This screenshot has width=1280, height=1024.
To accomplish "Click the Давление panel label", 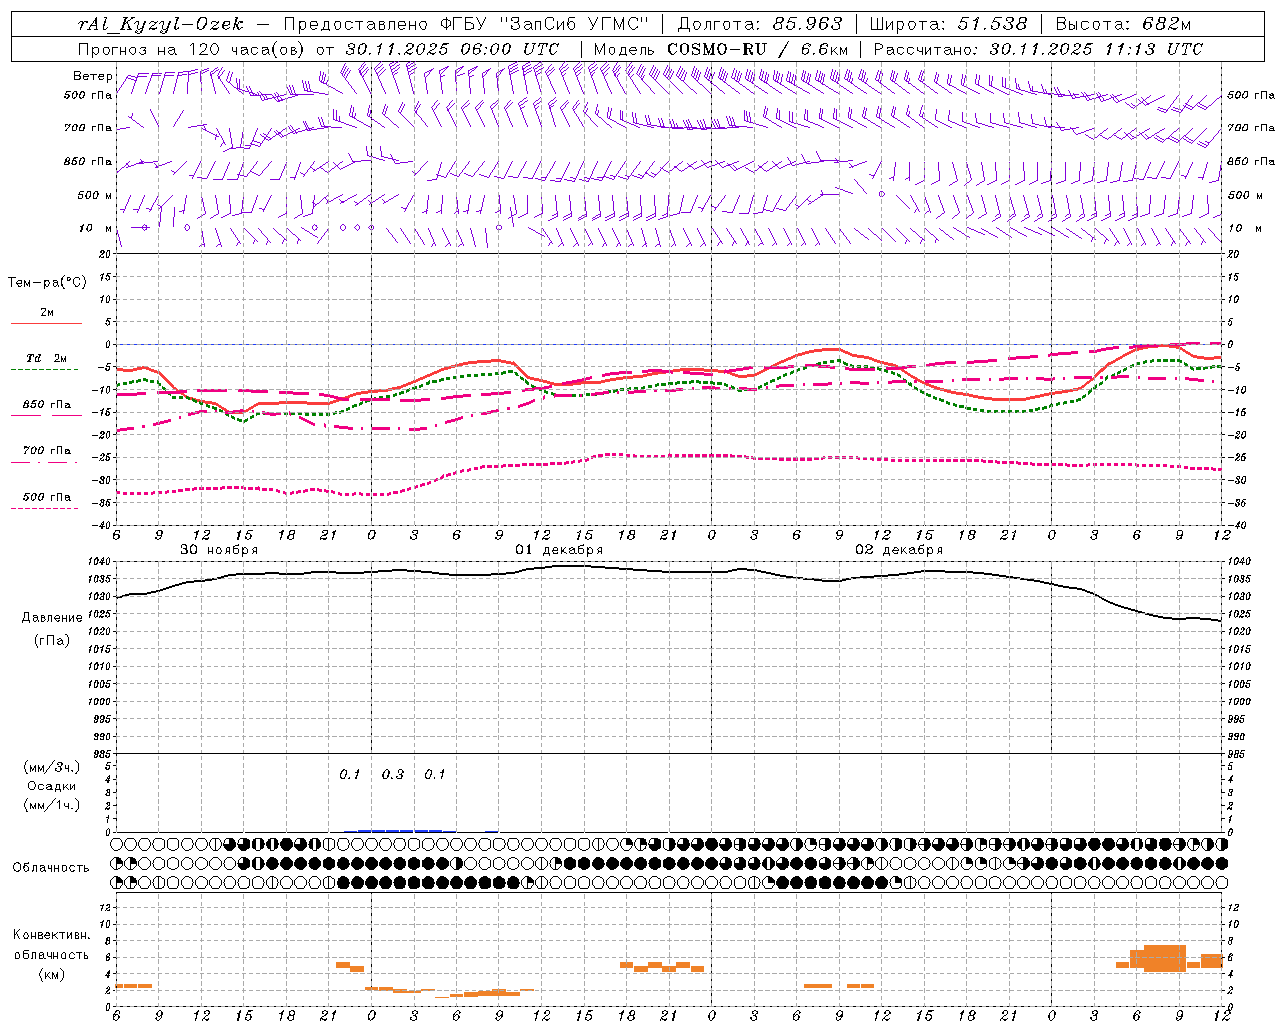I will (x=52, y=618).
